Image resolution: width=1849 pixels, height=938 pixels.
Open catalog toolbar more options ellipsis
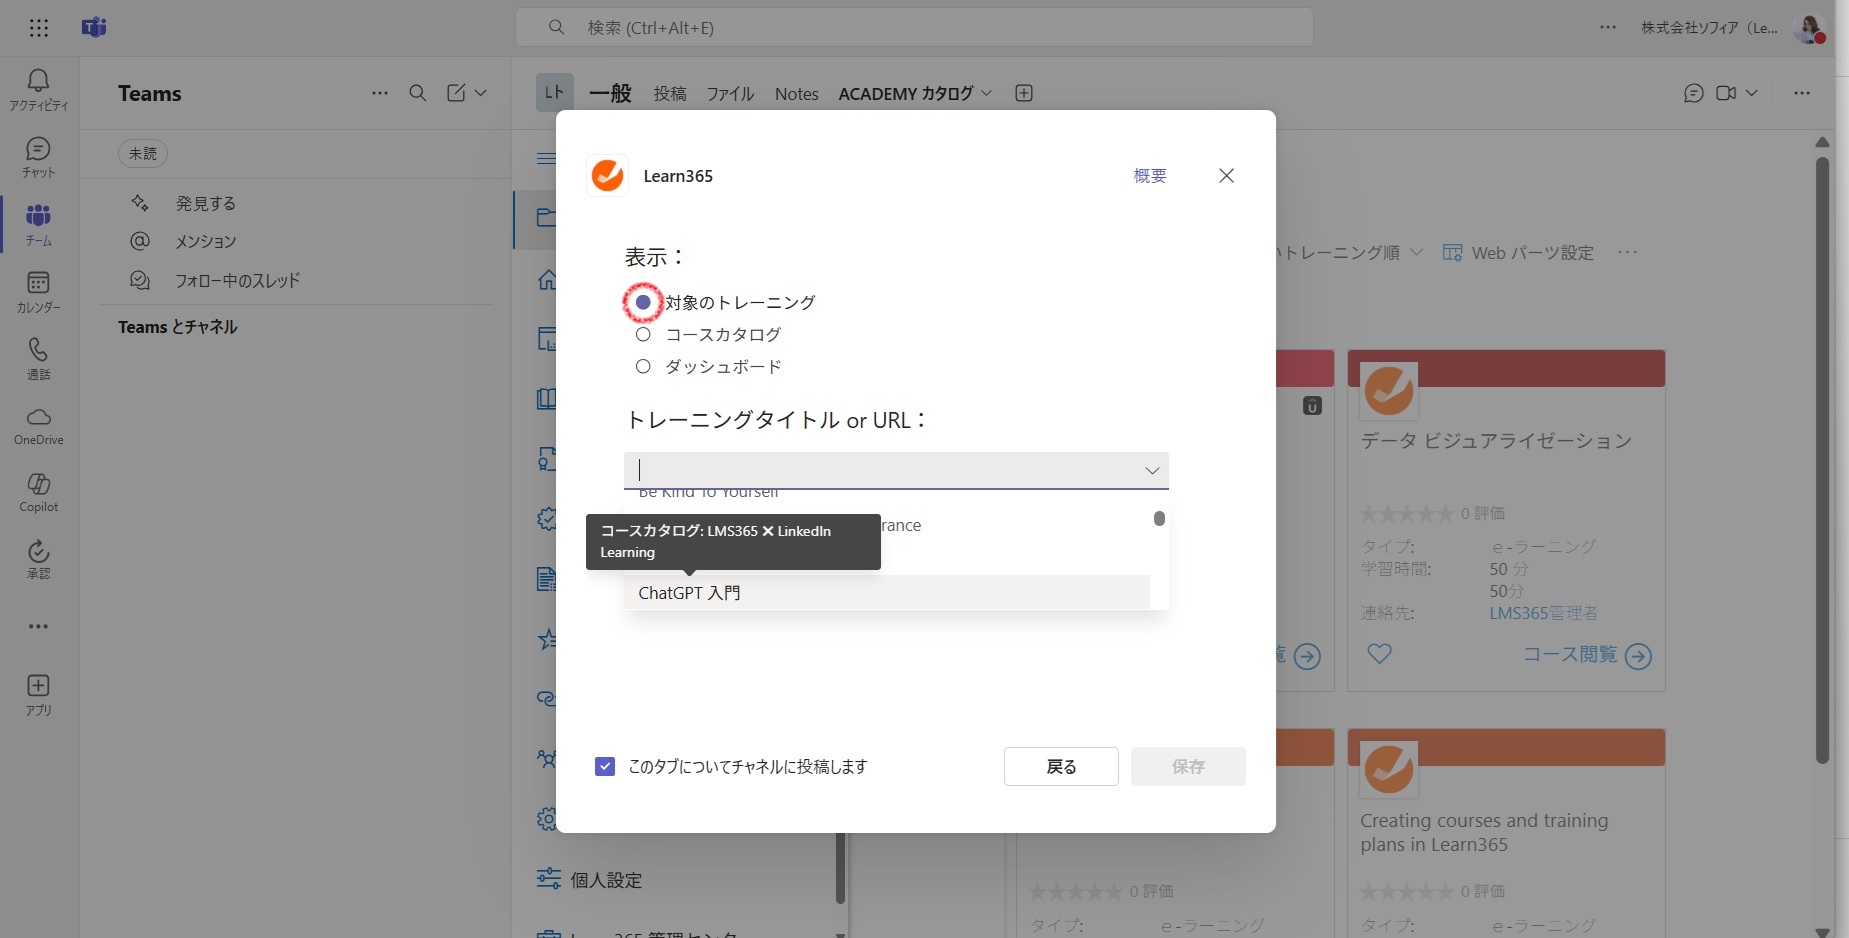[1628, 253]
